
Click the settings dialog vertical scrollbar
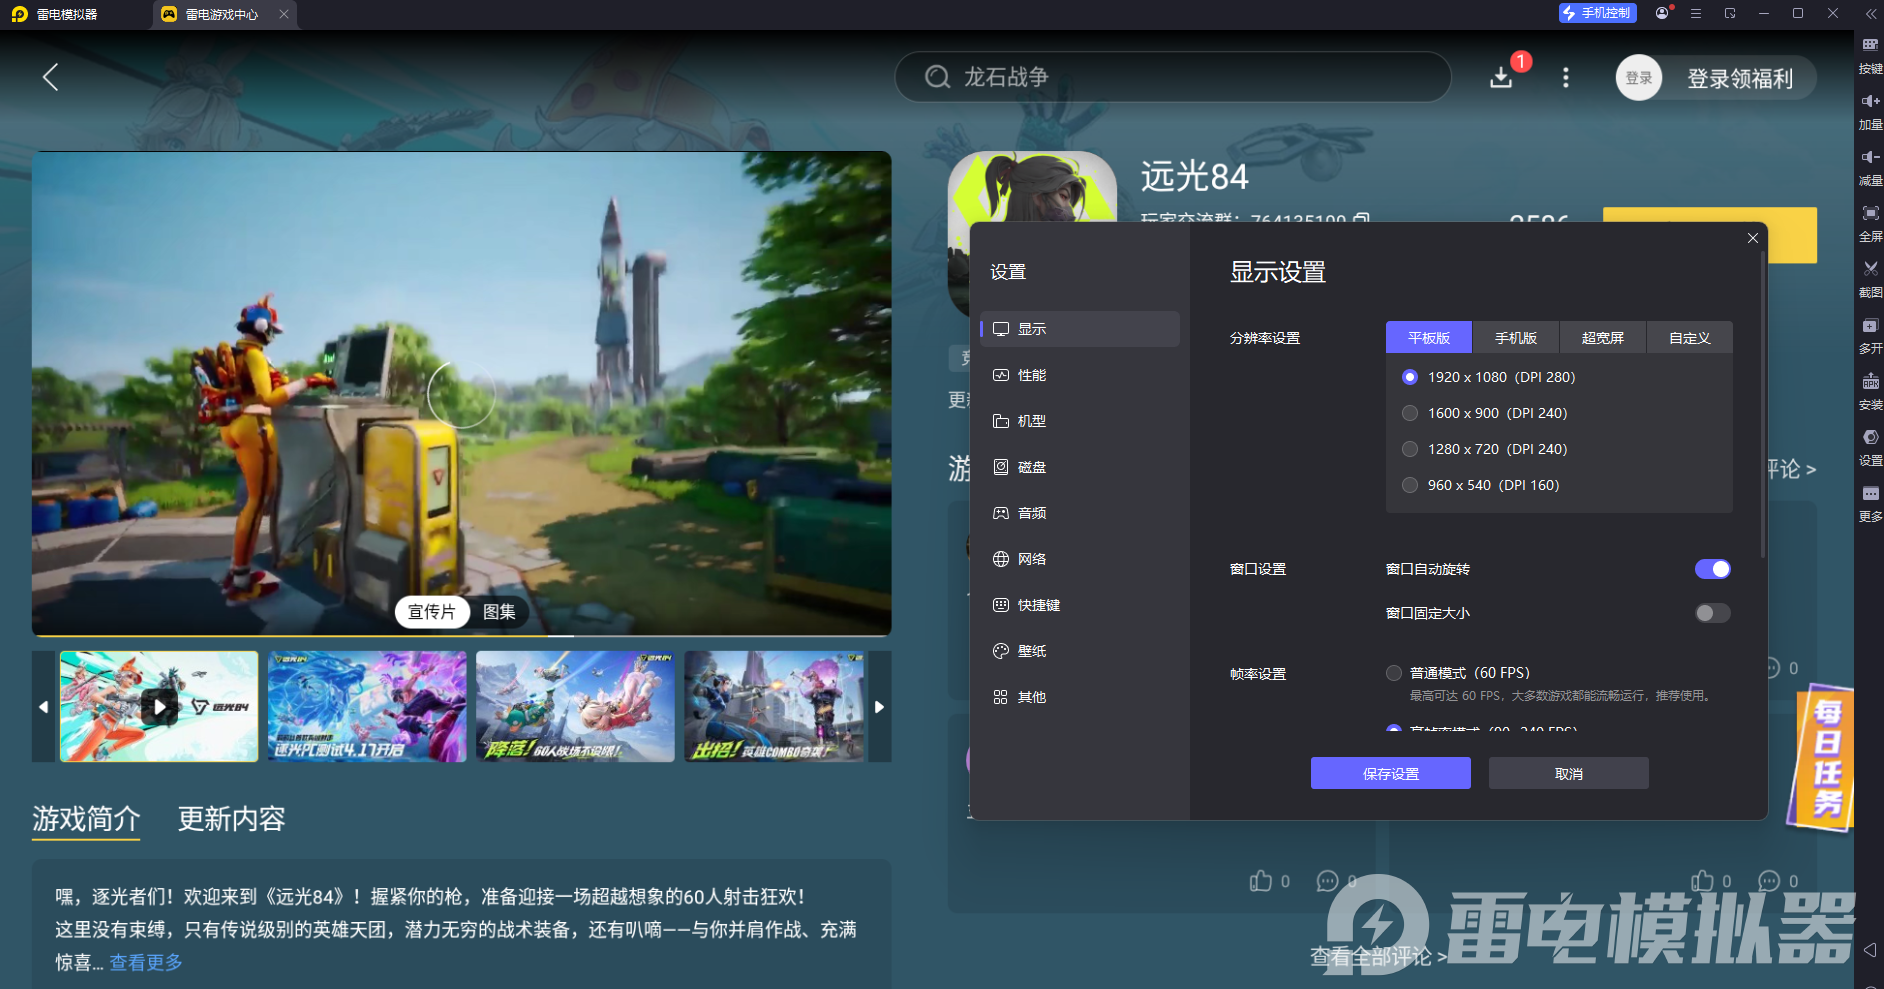pos(1762,405)
